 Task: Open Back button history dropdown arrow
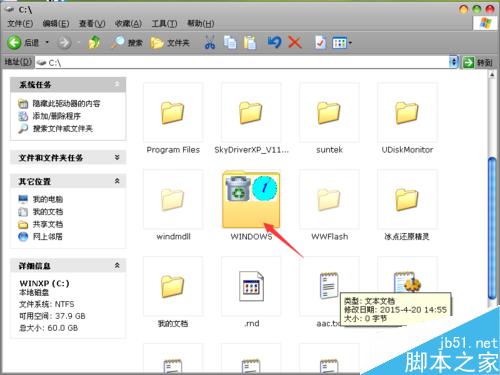pos(47,42)
